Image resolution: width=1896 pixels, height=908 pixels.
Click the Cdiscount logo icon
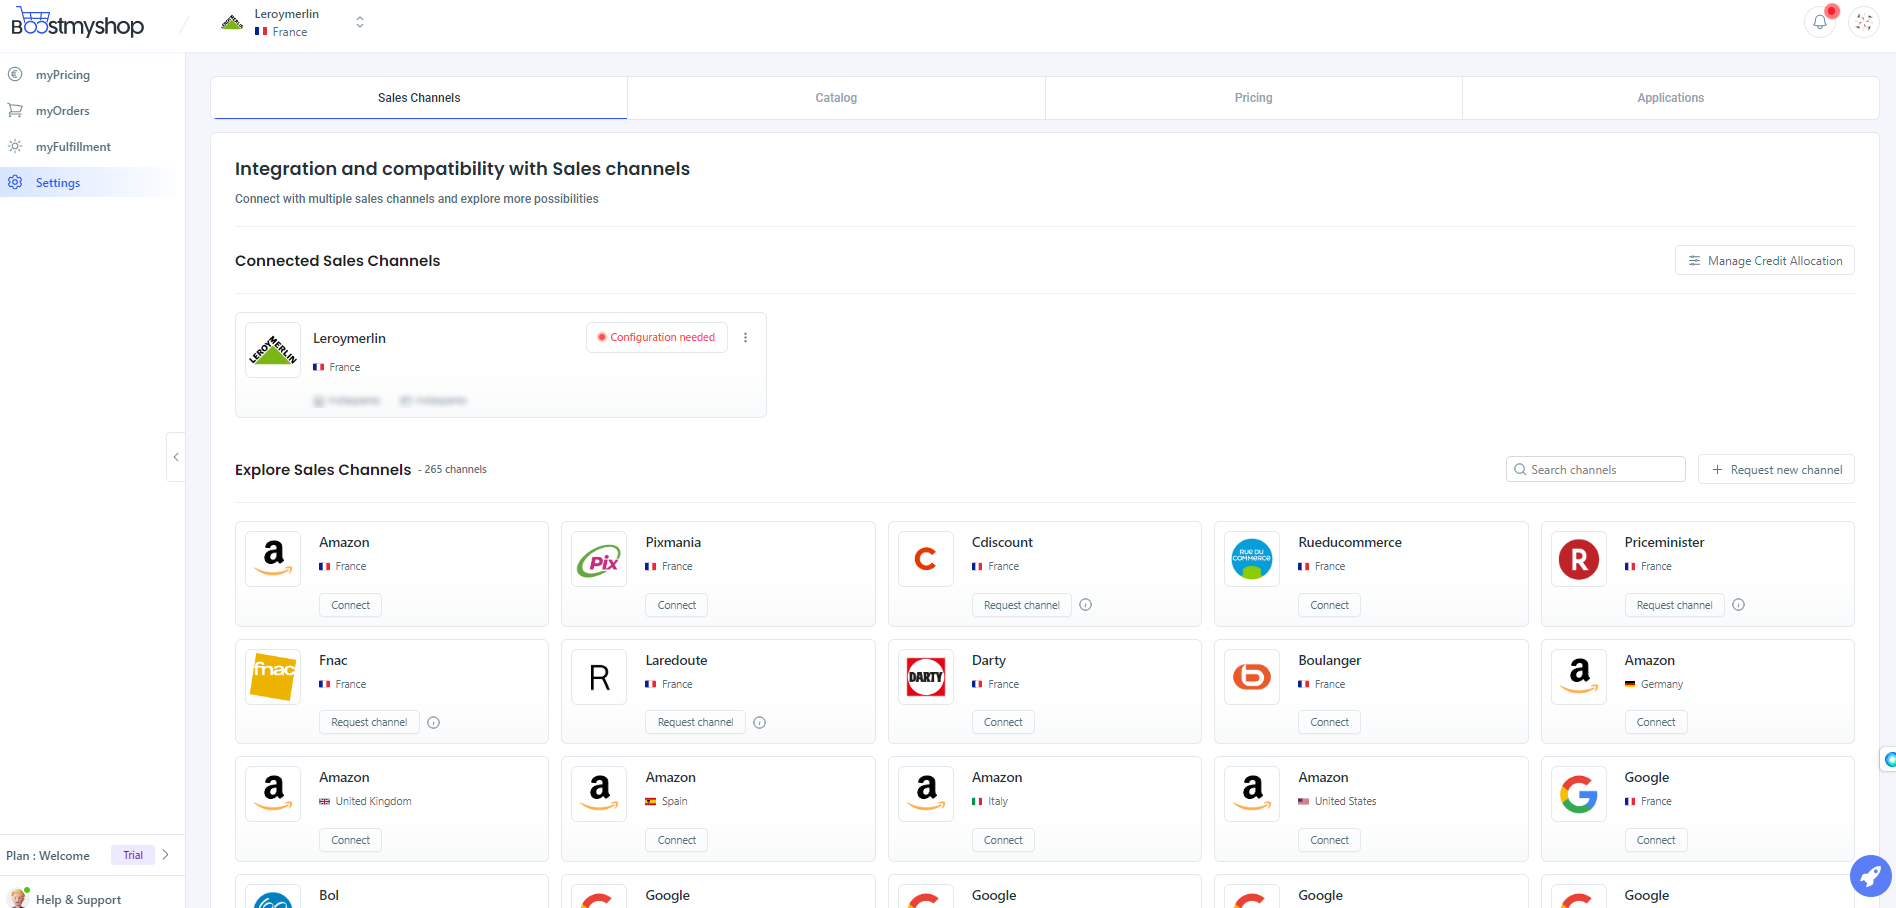click(x=926, y=559)
